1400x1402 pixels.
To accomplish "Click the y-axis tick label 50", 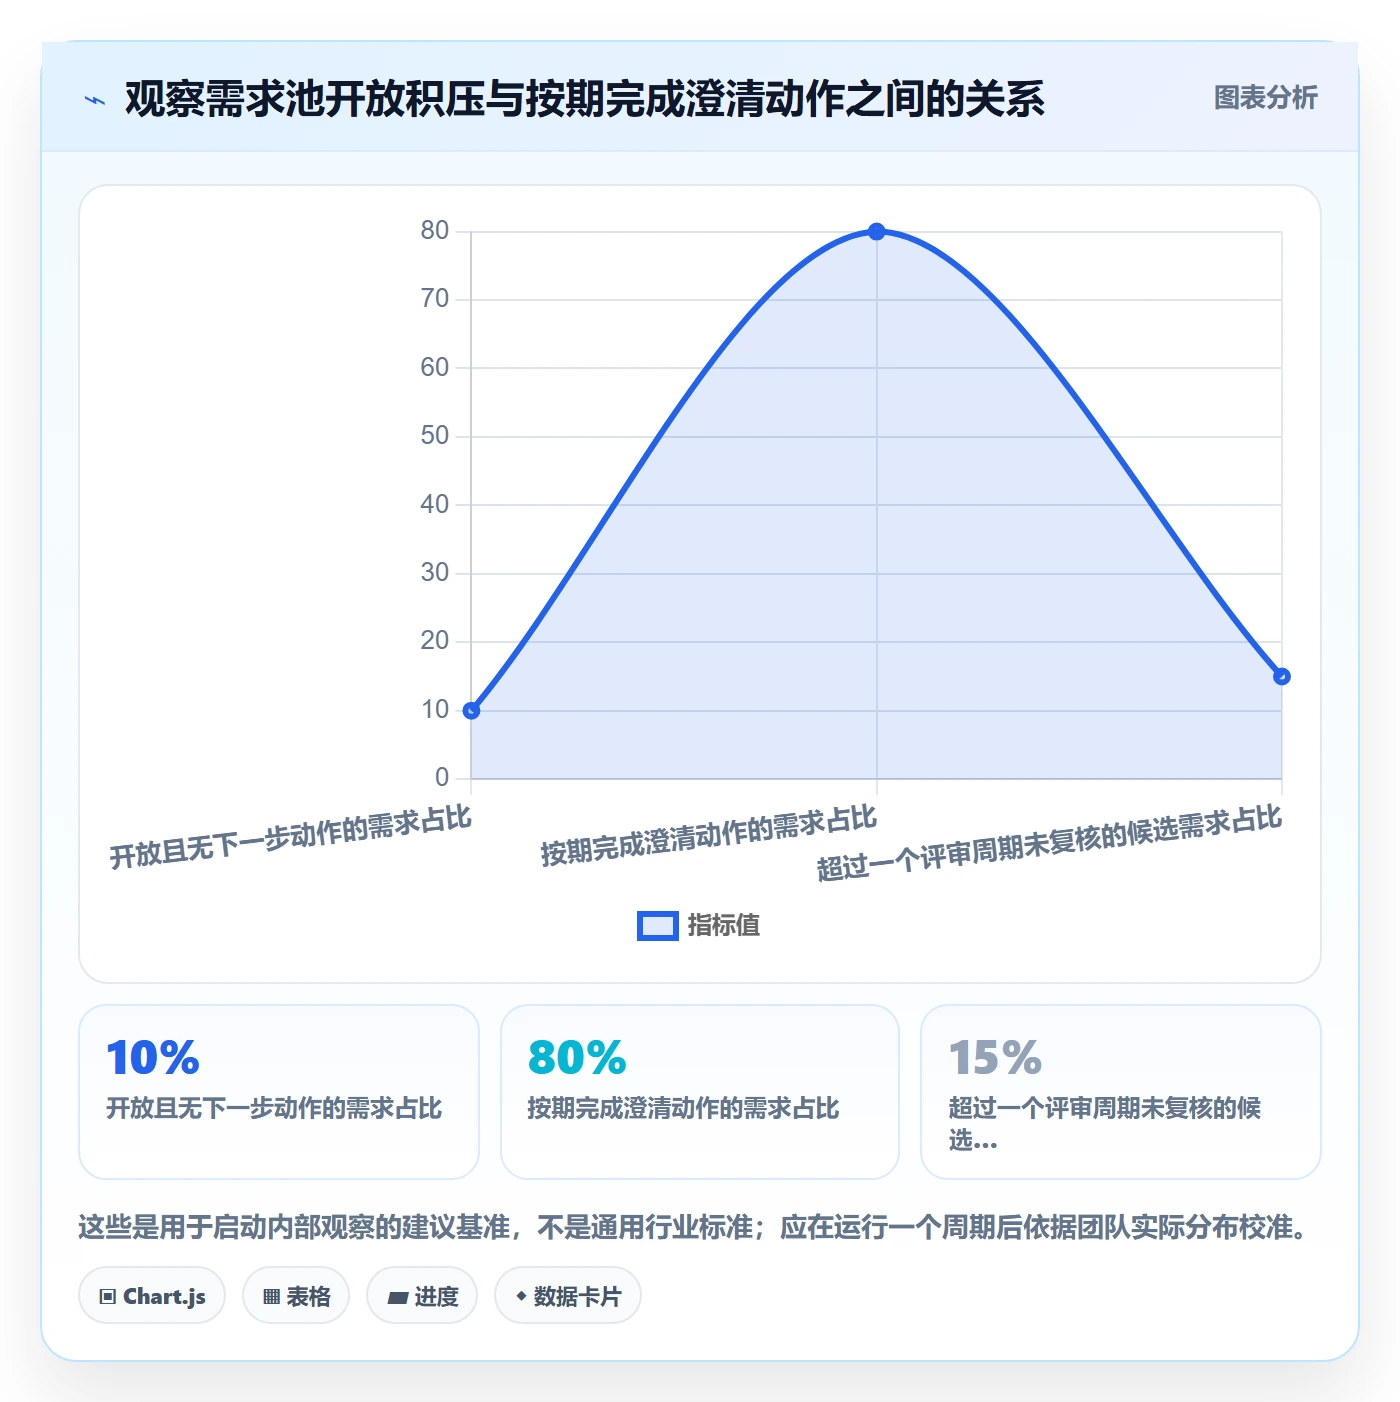I will click(x=435, y=436).
